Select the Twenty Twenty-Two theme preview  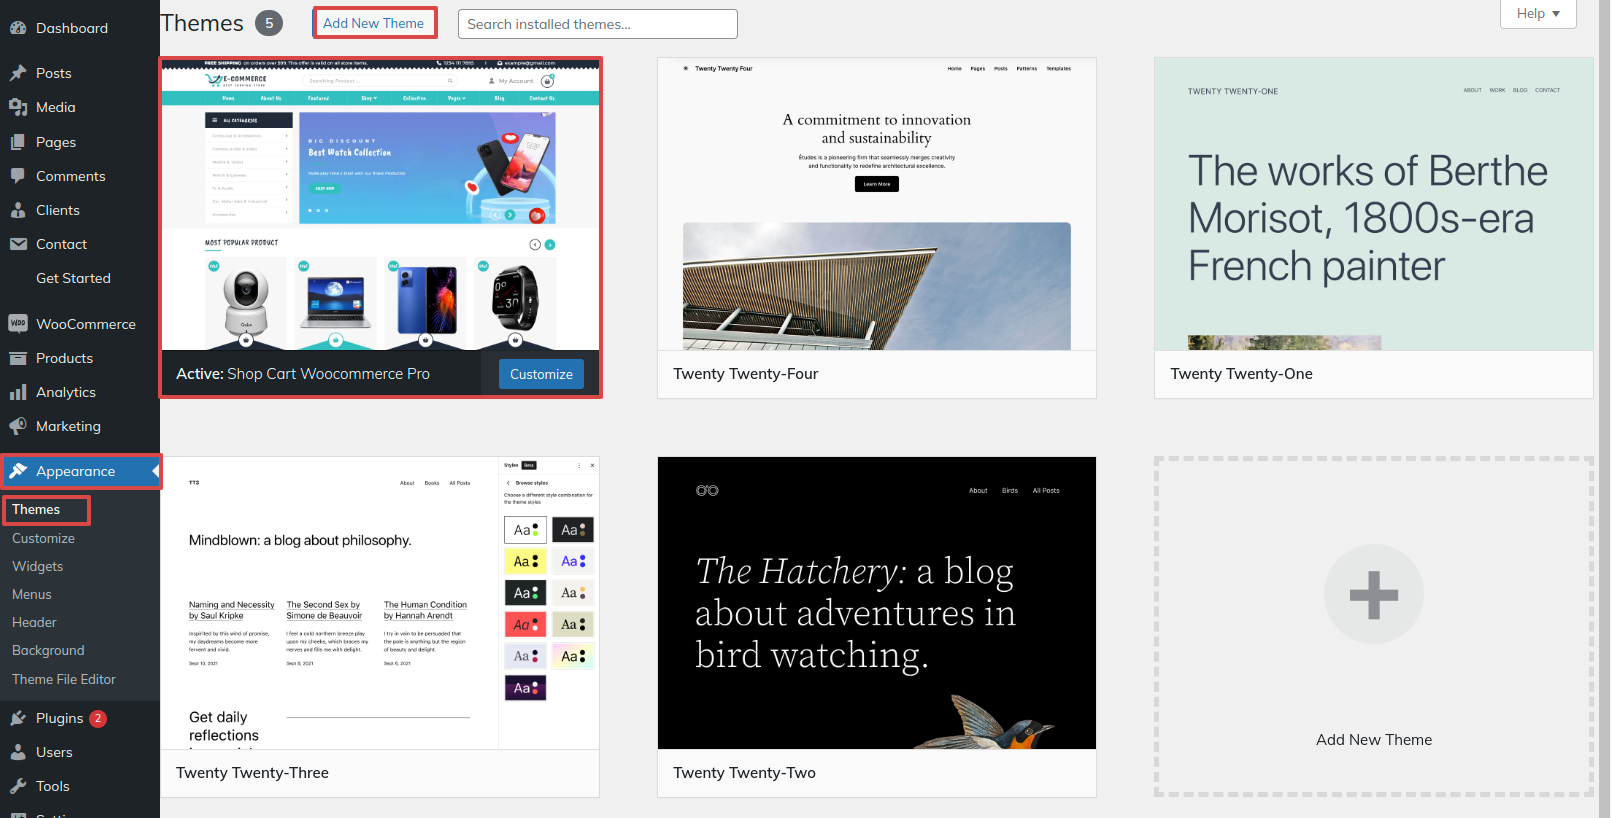(x=877, y=603)
